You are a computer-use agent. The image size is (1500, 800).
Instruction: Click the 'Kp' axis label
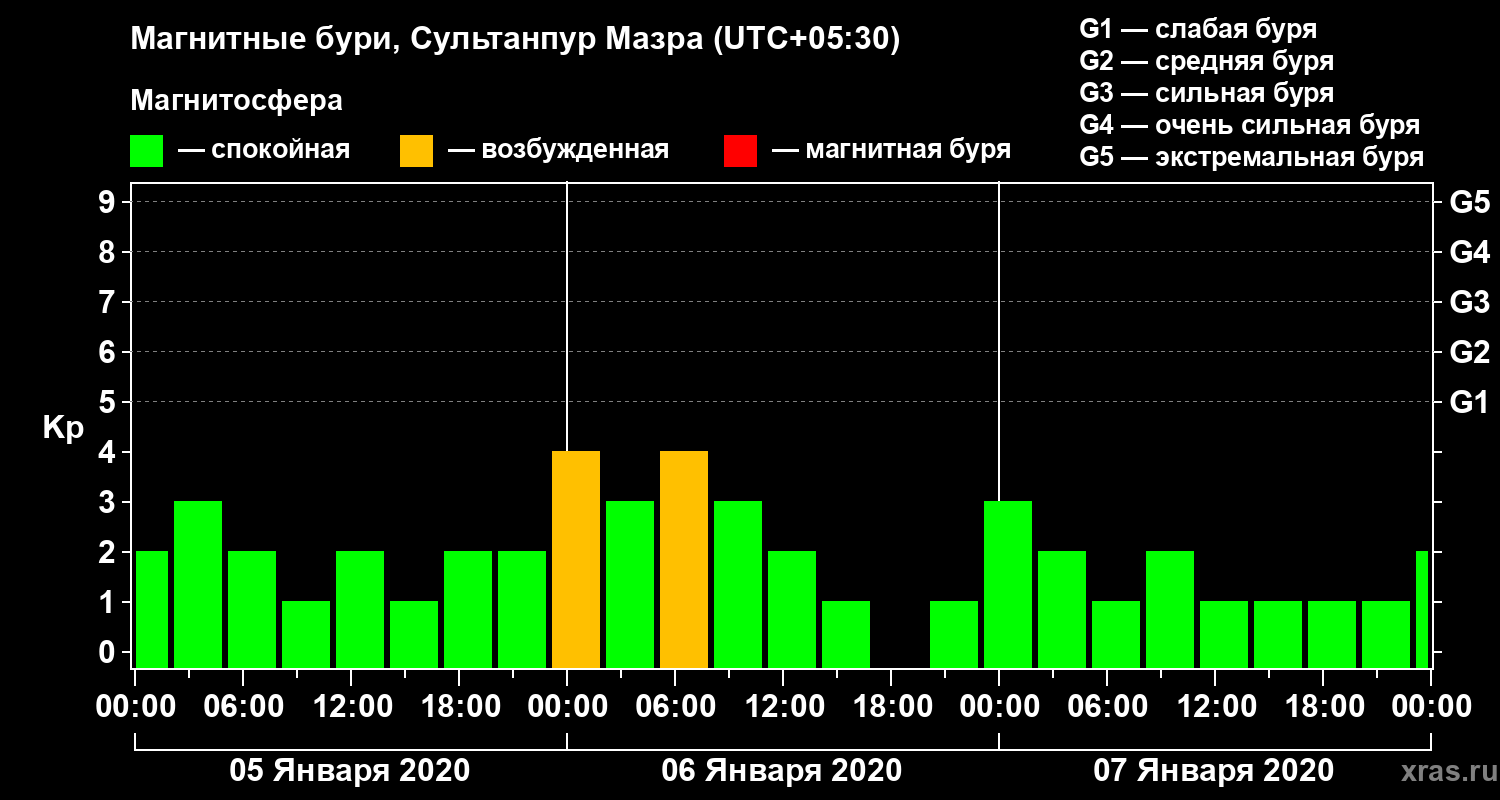coord(63,427)
